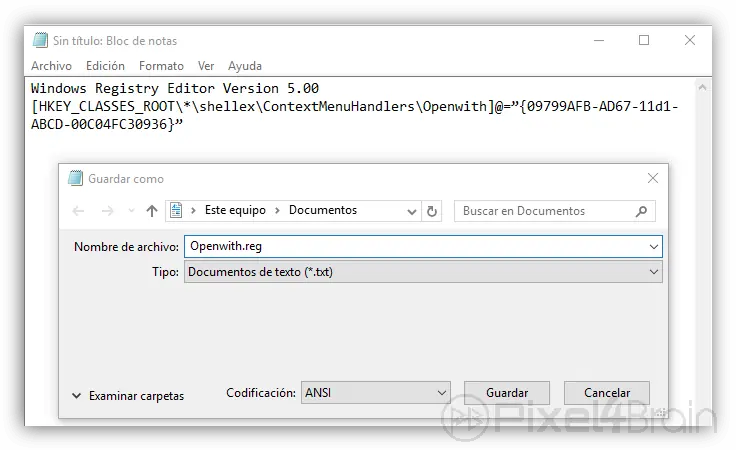Maximize the Bloc de notas window
The width and height of the screenshot is (736, 450).
pyautogui.click(x=644, y=40)
